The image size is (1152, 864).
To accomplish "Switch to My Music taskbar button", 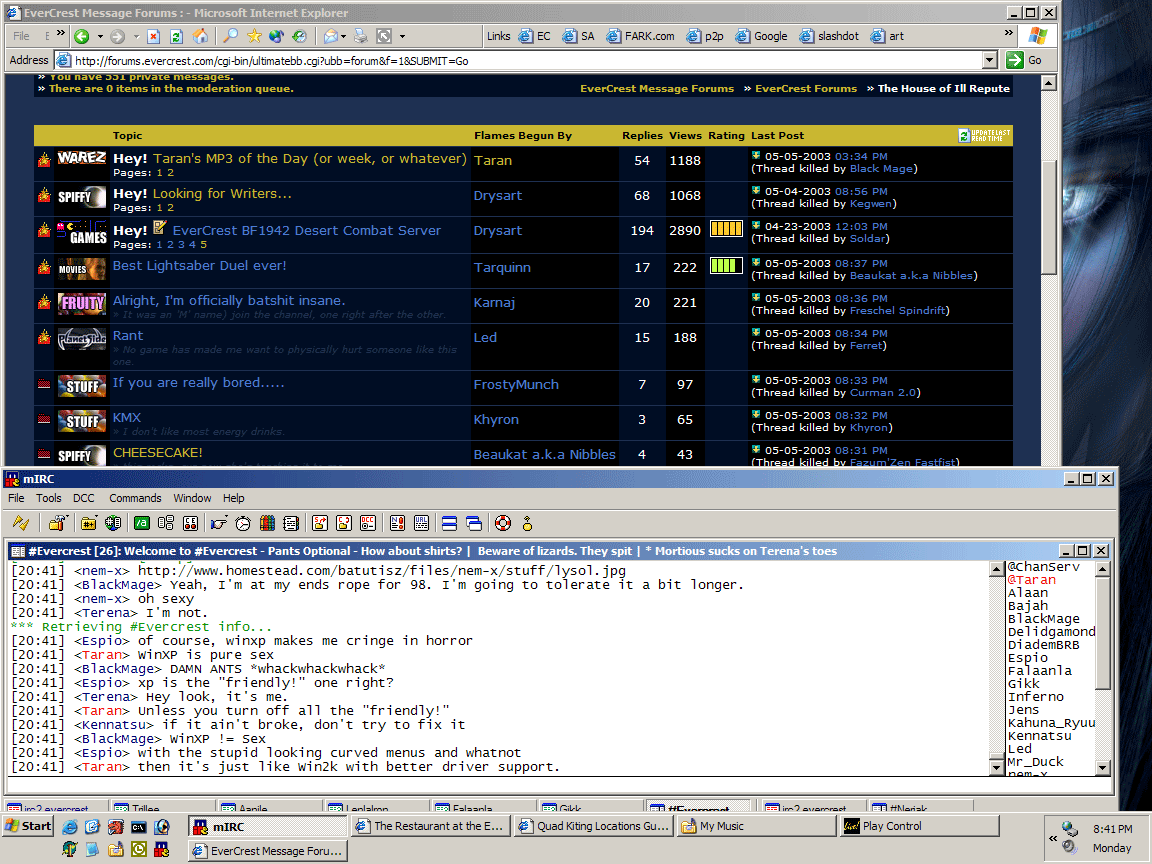I will coord(757,826).
